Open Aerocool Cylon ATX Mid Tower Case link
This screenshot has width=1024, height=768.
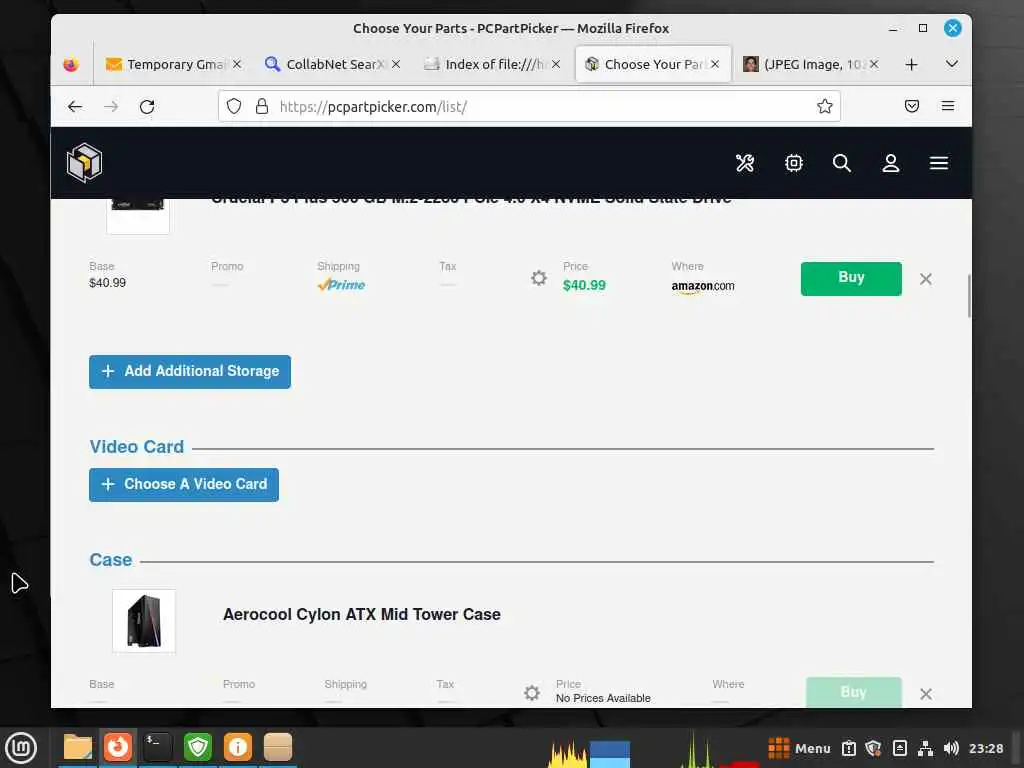coord(362,615)
